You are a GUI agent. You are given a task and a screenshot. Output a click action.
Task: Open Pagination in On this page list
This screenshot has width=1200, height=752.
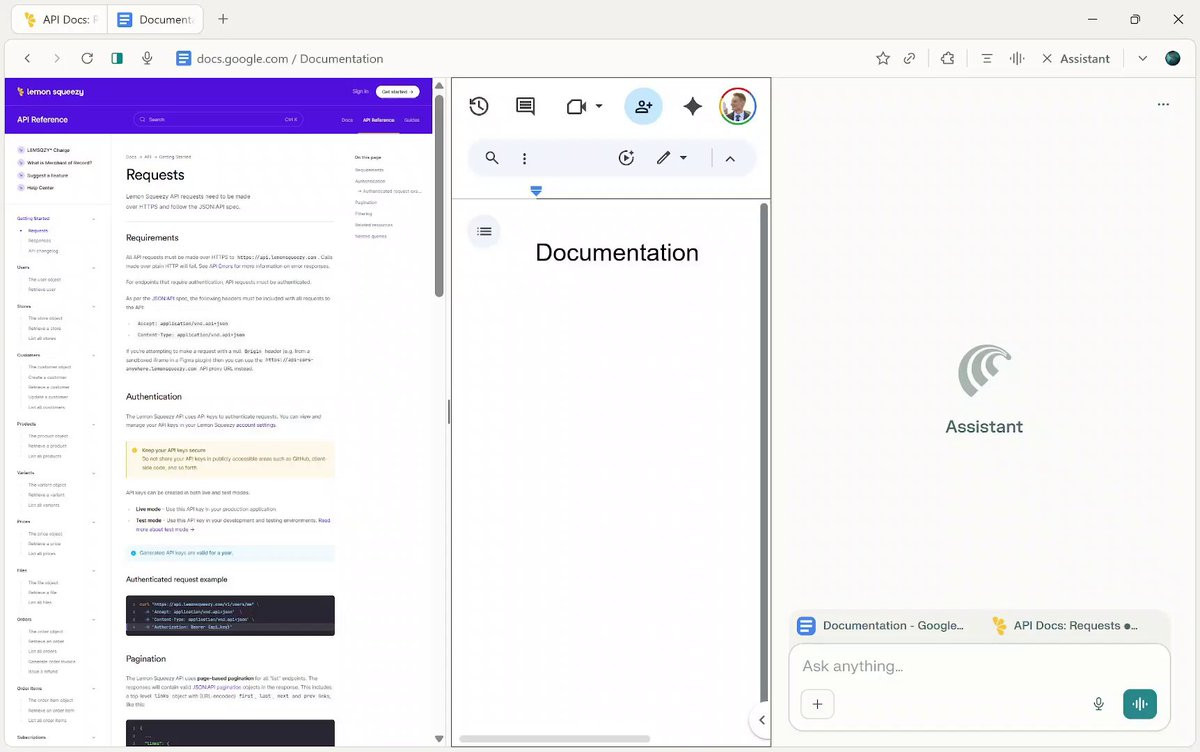[x=366, y=202]
